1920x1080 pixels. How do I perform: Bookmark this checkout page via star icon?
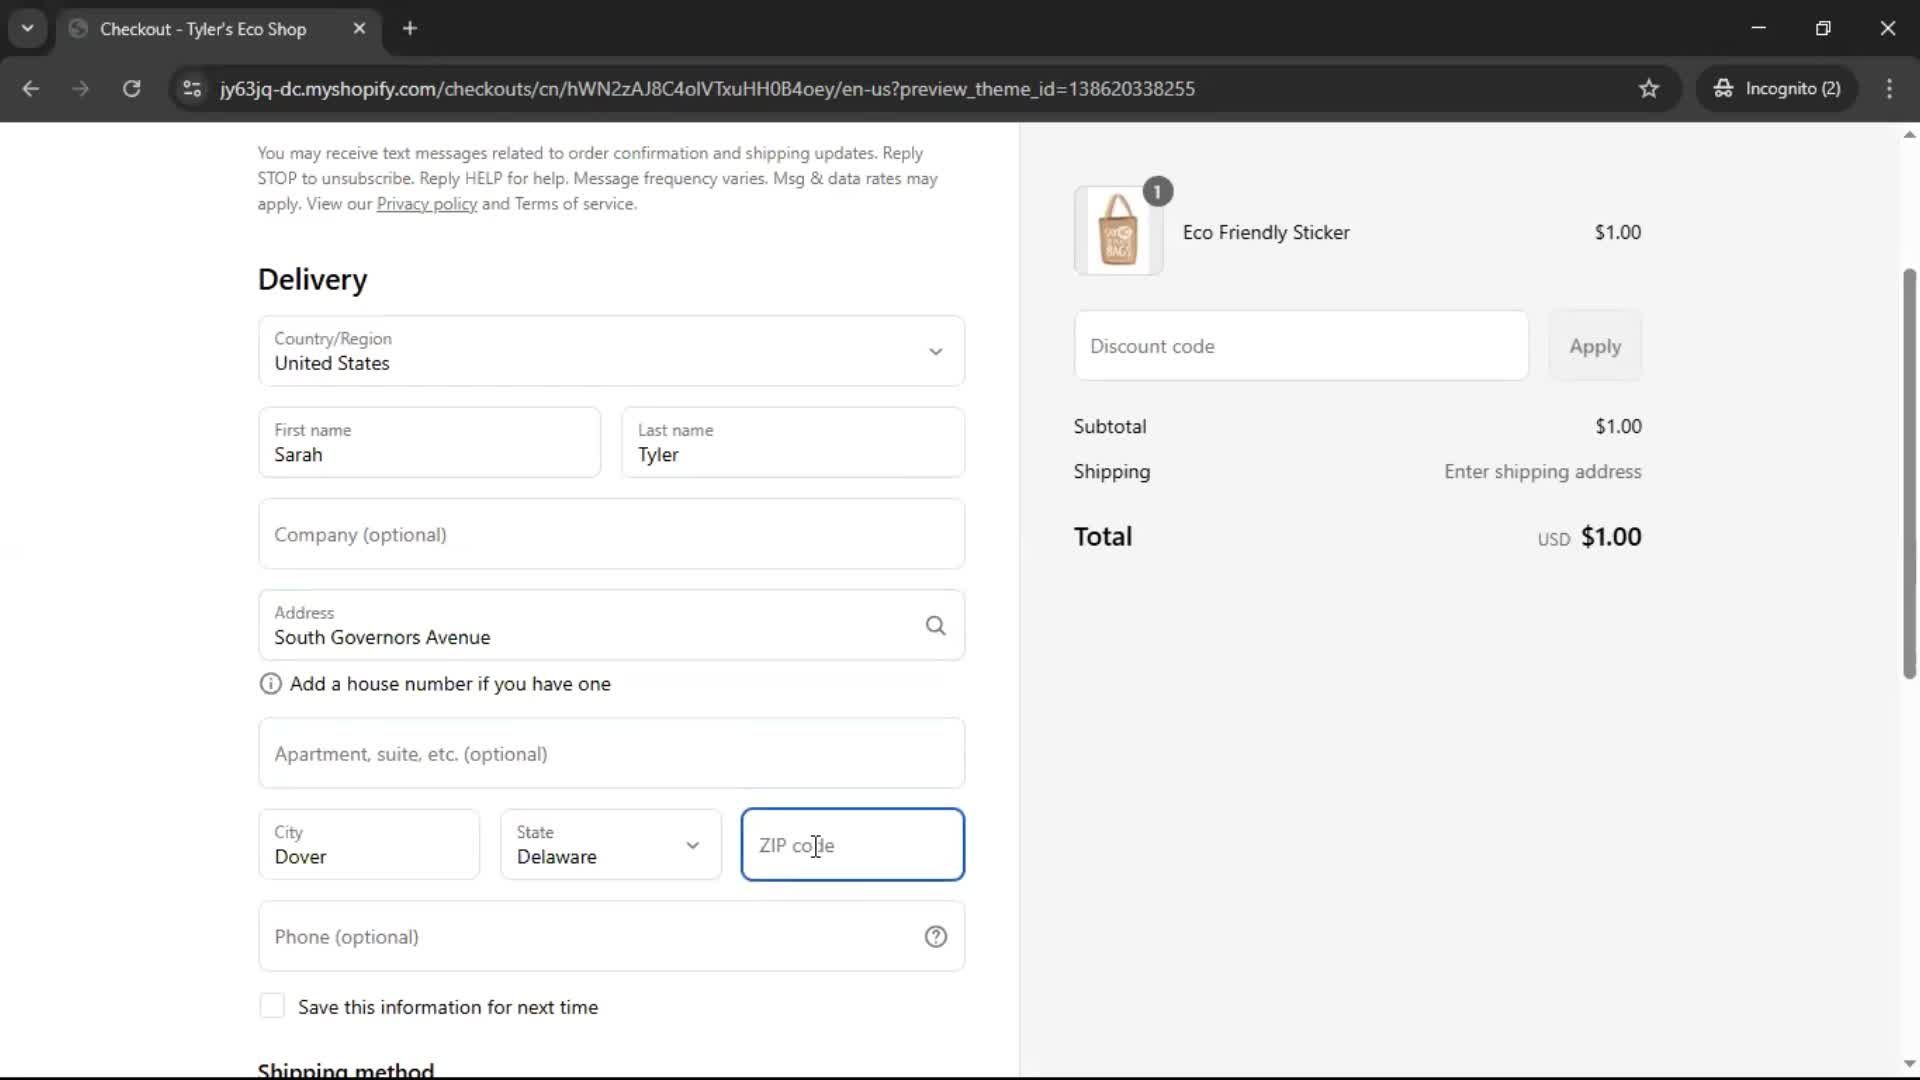(x=1648, y=88)
